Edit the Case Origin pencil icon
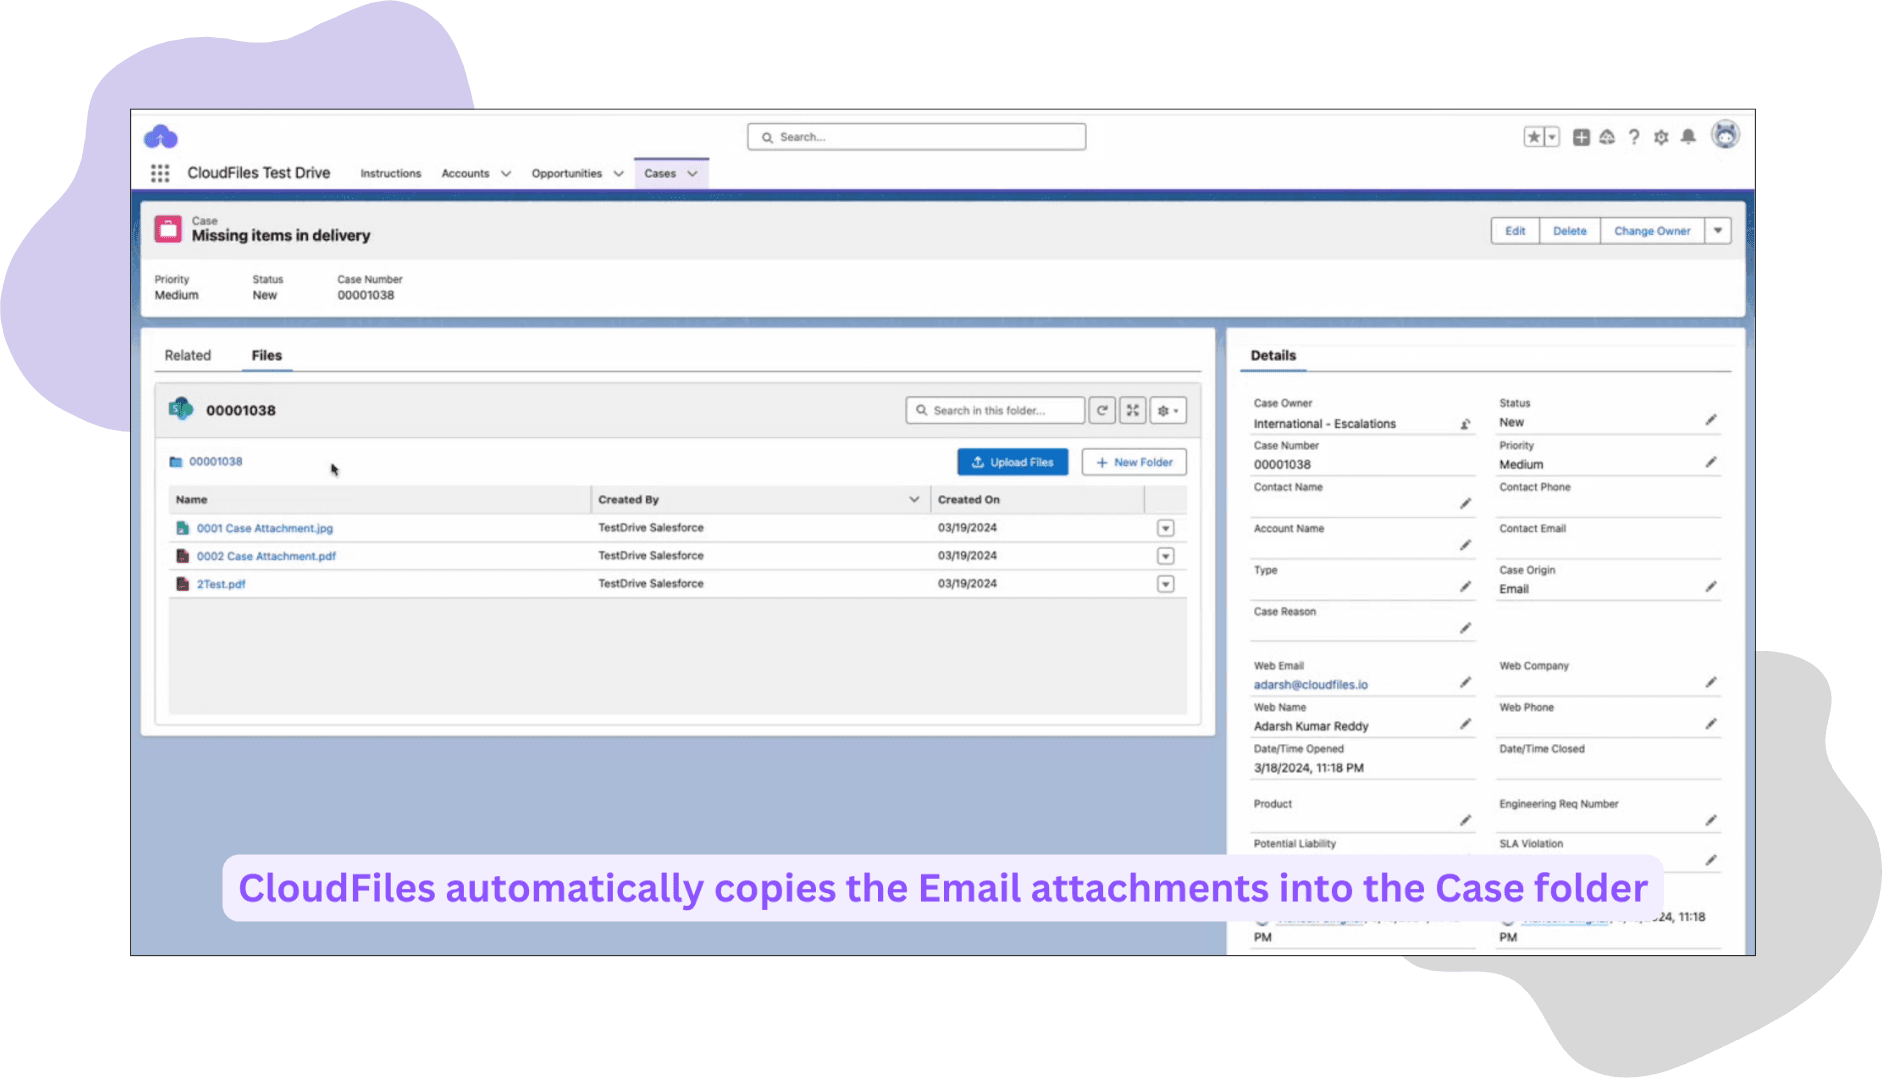Viewport: 1886px width, 1080px height. coord(1711,586)
